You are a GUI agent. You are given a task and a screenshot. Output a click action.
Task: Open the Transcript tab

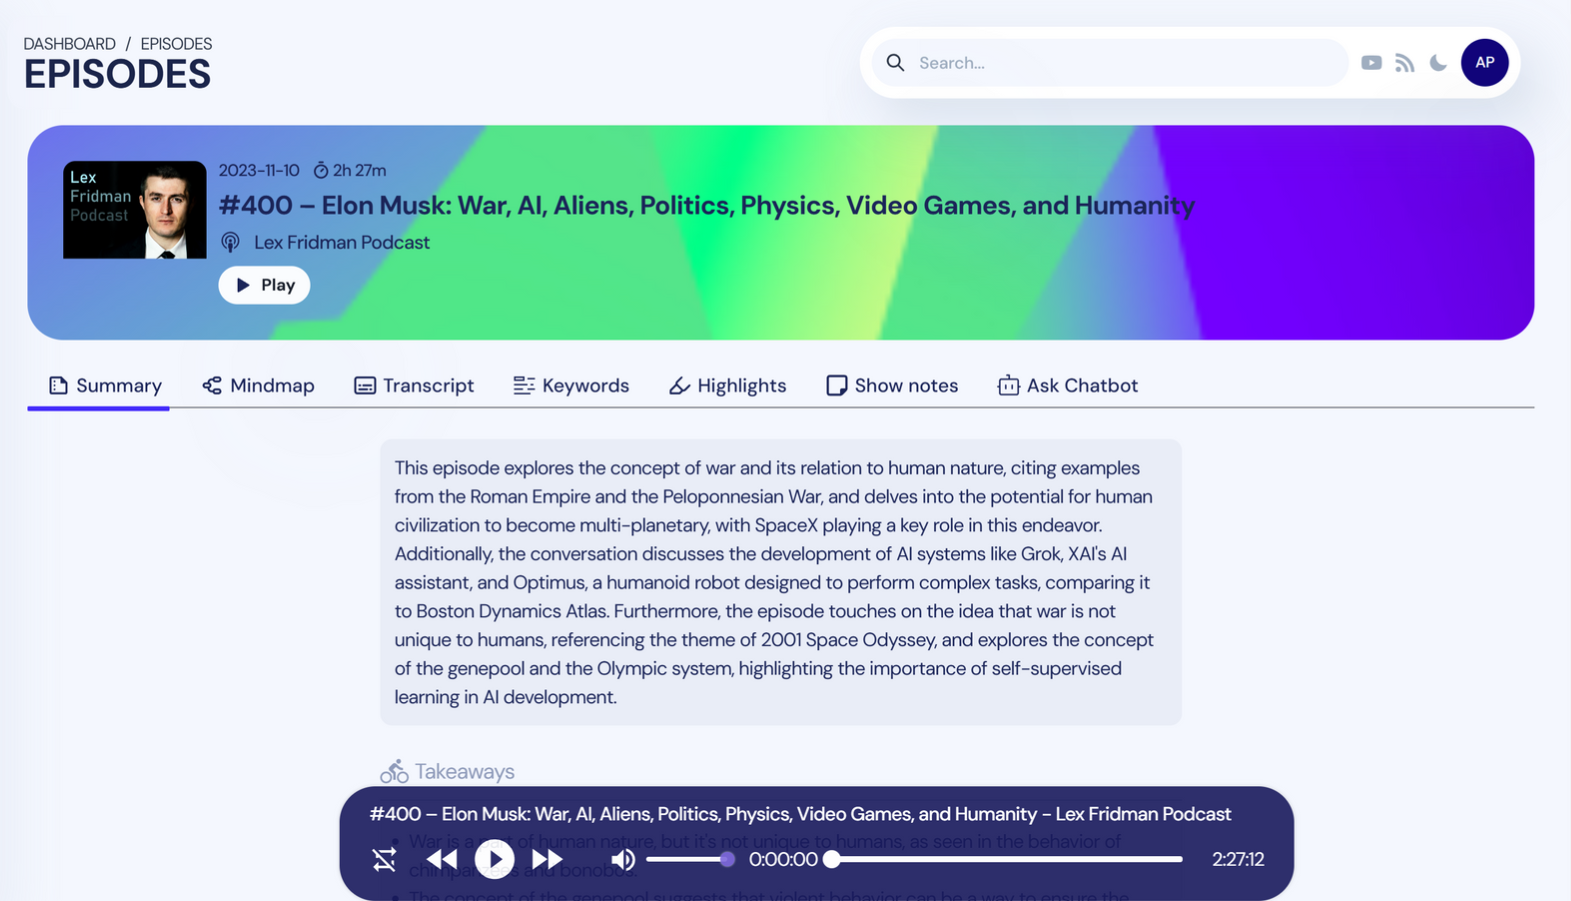coord(414,386)
